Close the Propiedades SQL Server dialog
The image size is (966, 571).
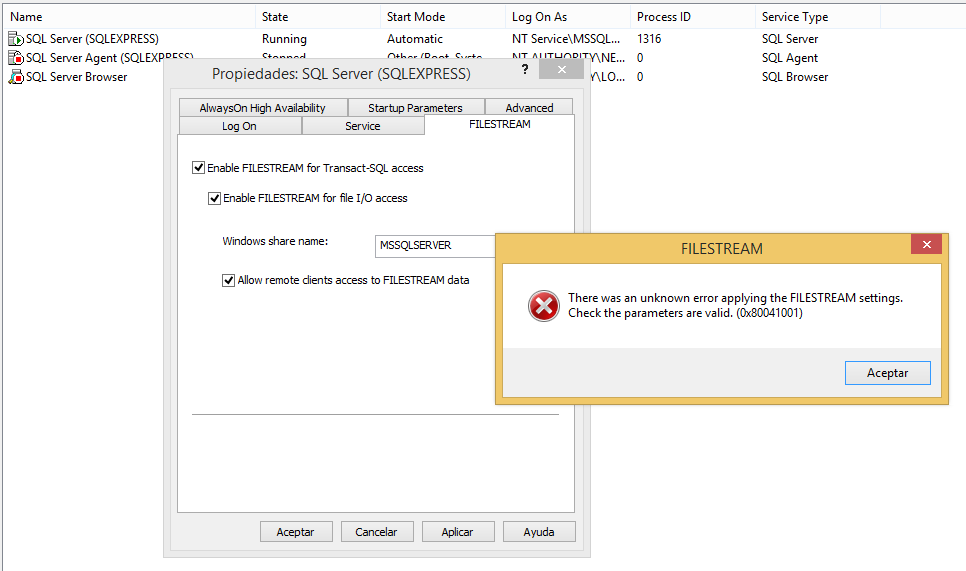tap(561, 70)
